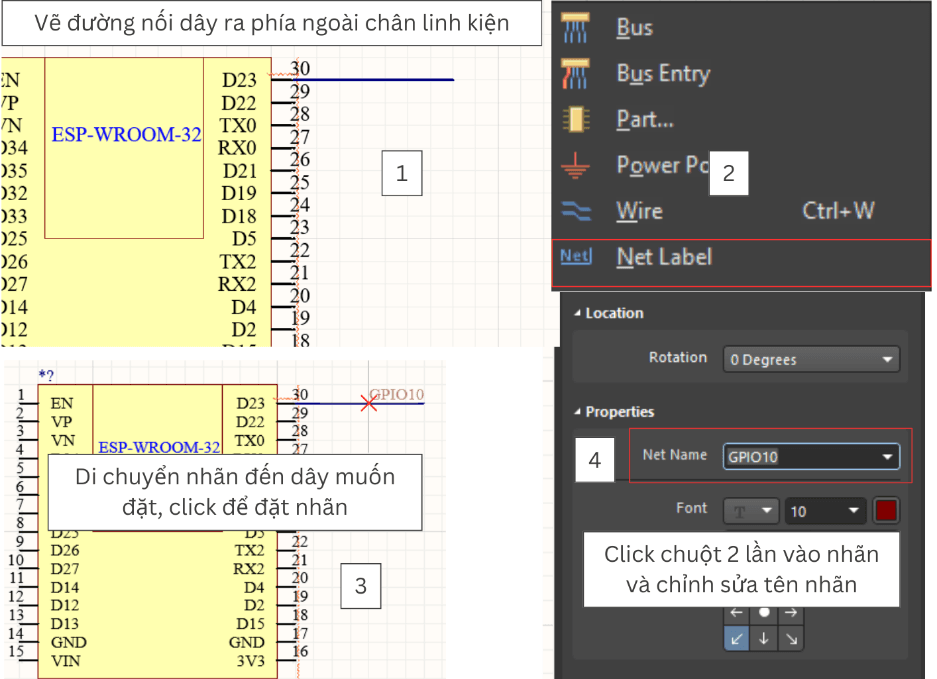The height and width of the screenshot is (679, 937).
Task: Collapse the Location section
Action: click(577, 313)
